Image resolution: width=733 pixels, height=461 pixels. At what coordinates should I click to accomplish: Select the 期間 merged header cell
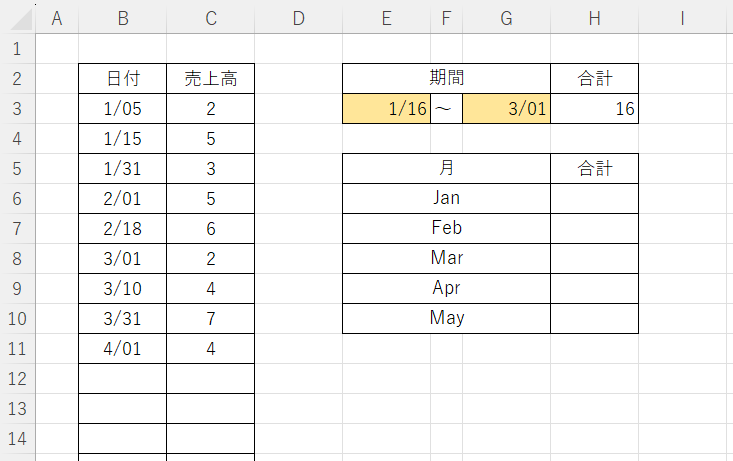[x=446, y=79]
